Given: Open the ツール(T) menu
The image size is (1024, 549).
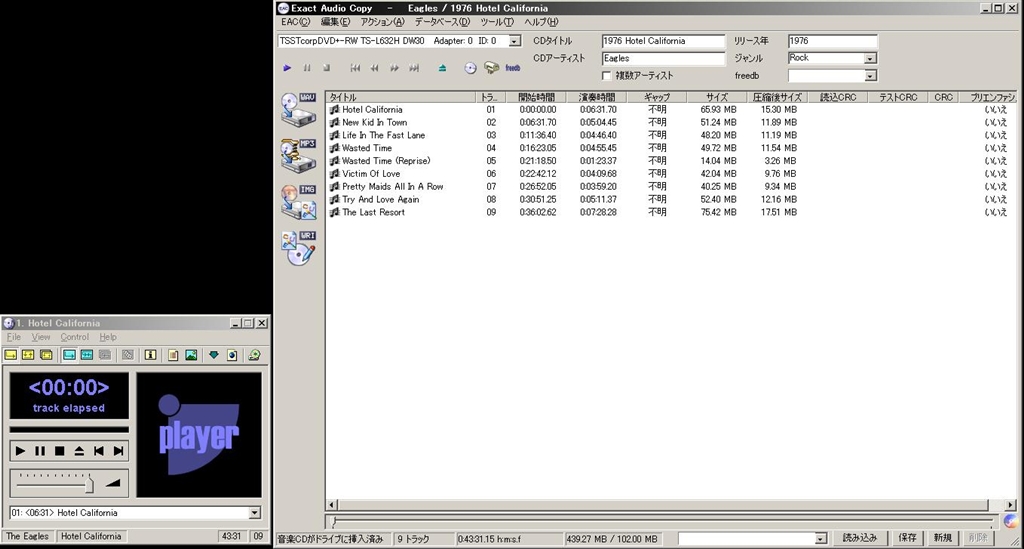Looking at the screenshot, I should (x=496, y=22).
